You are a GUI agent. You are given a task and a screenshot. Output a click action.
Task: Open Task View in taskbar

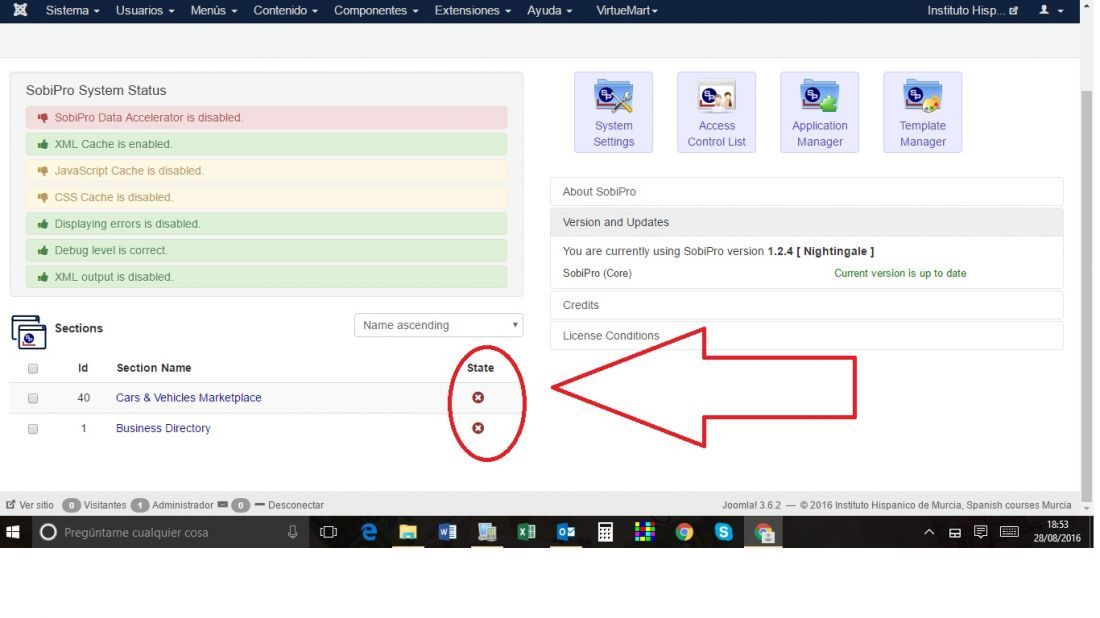pos(328,532)
